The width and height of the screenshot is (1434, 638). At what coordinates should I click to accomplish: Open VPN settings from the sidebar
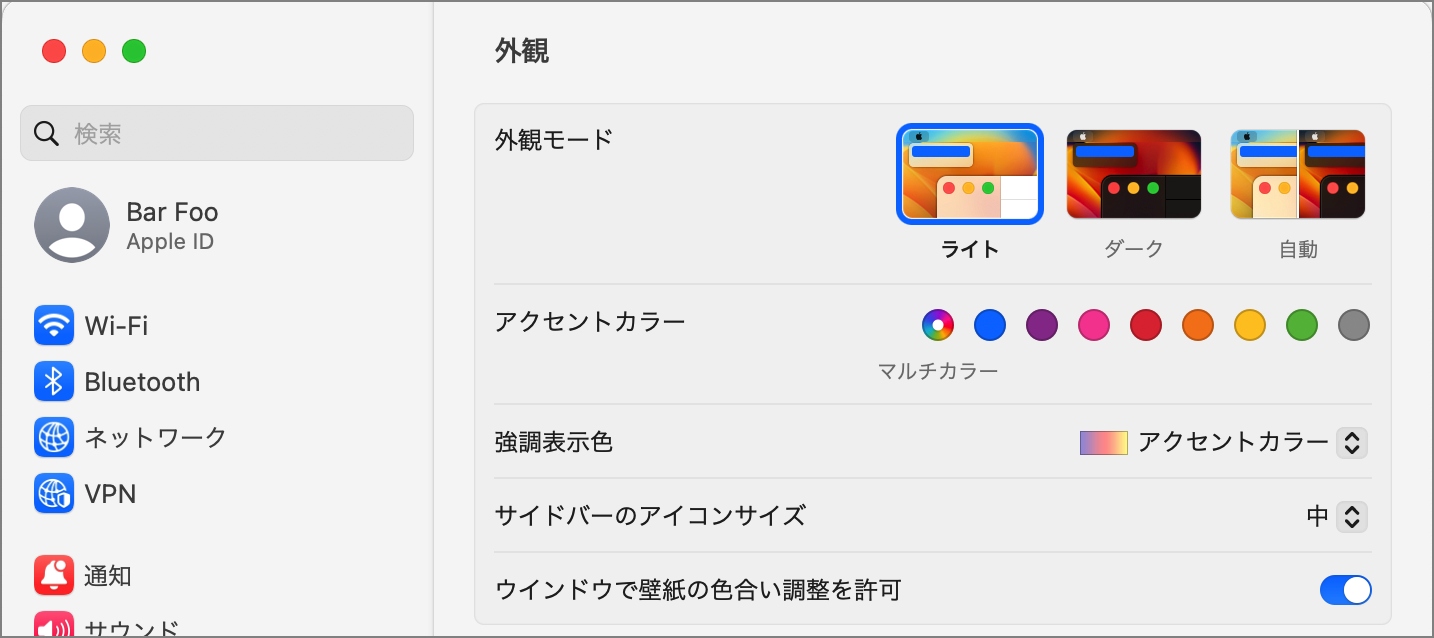click(x=110, y=493)
